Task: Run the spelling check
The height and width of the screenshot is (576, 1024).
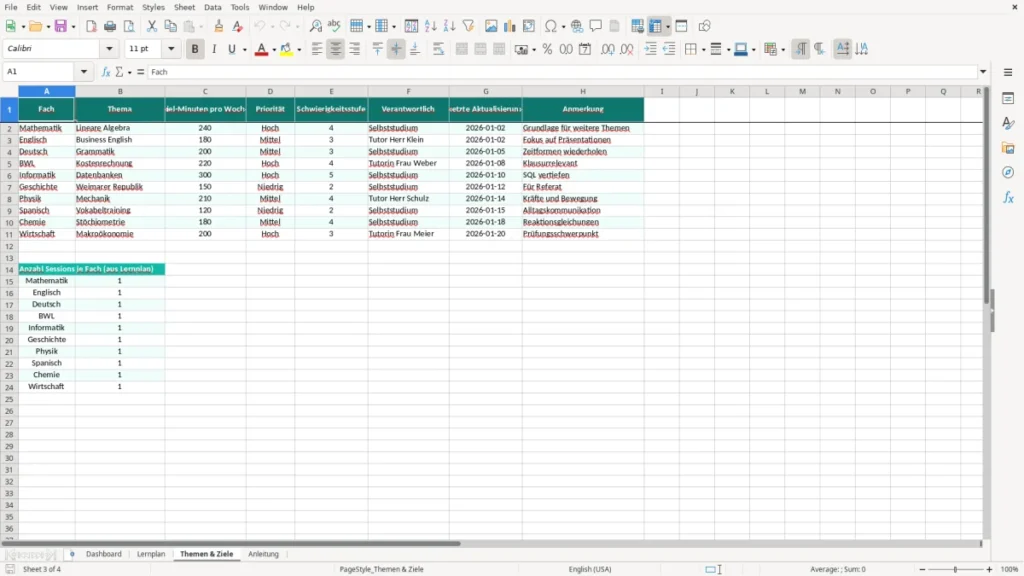Action: 334,26
